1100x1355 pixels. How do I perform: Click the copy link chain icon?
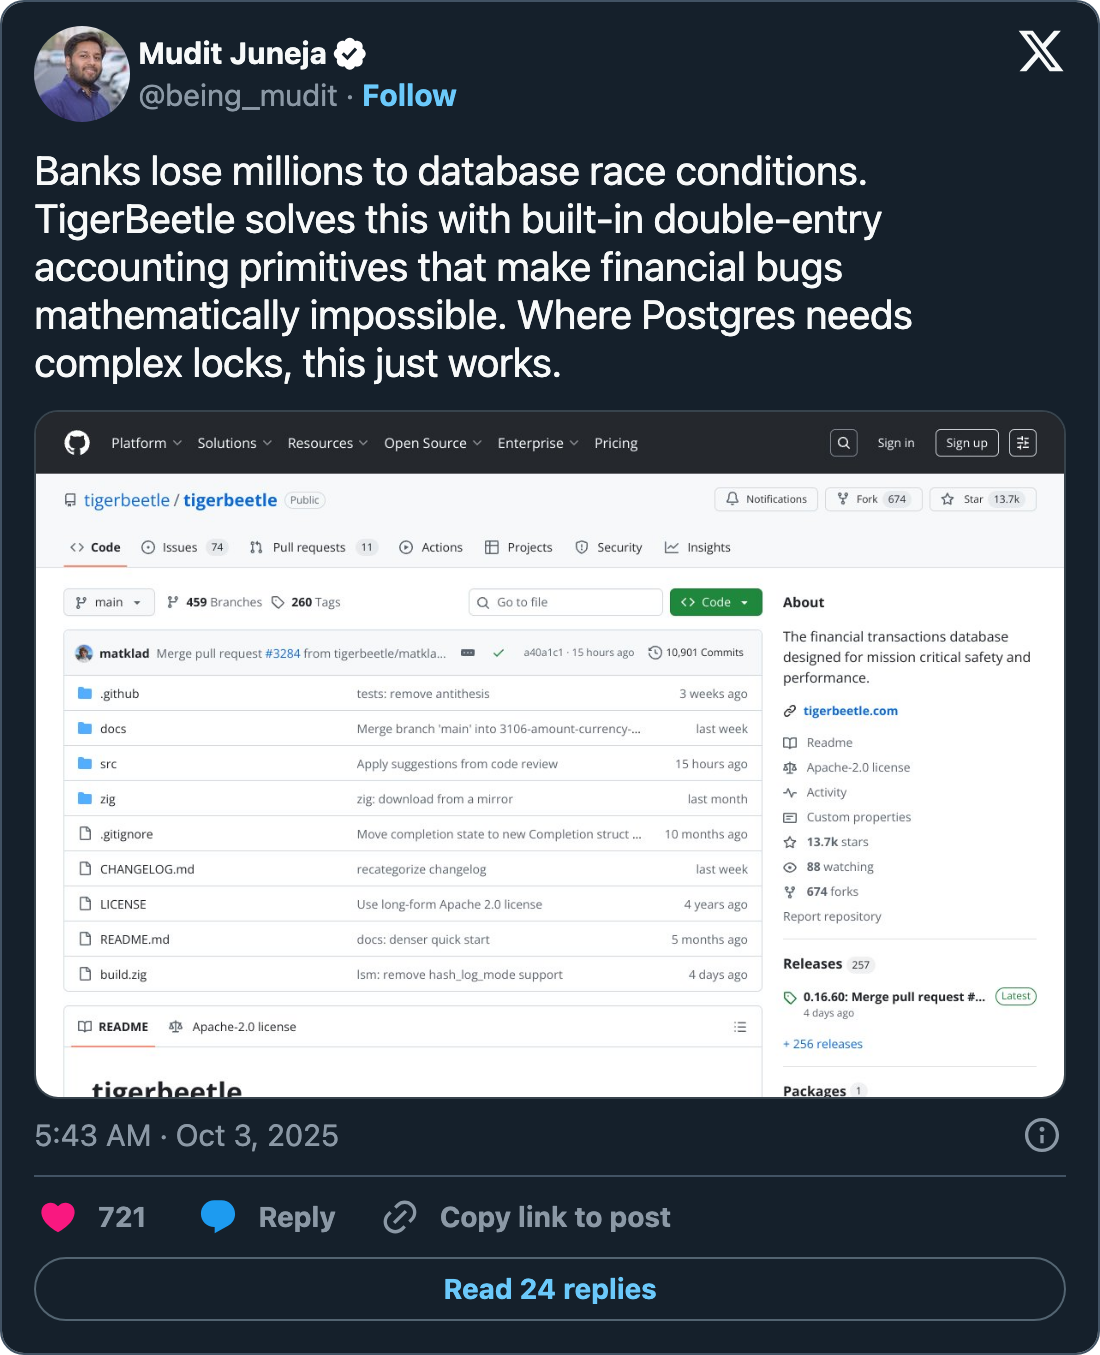(x=400, y=1217)
